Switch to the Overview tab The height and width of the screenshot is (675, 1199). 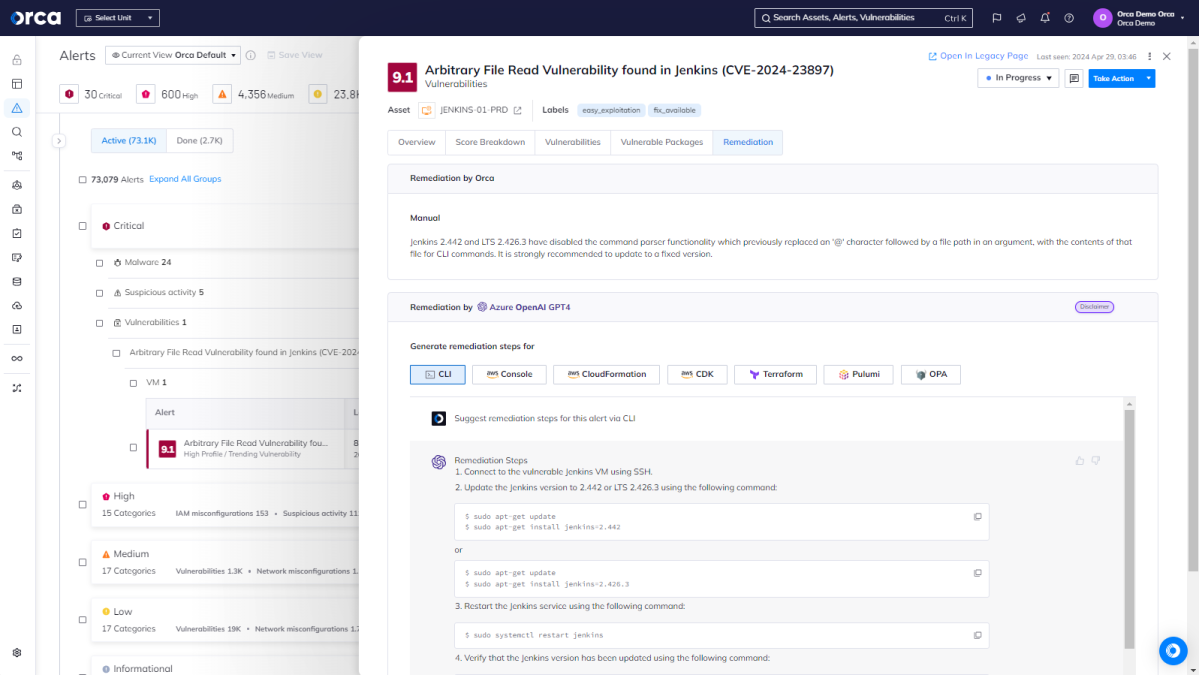tap(417, 142)
